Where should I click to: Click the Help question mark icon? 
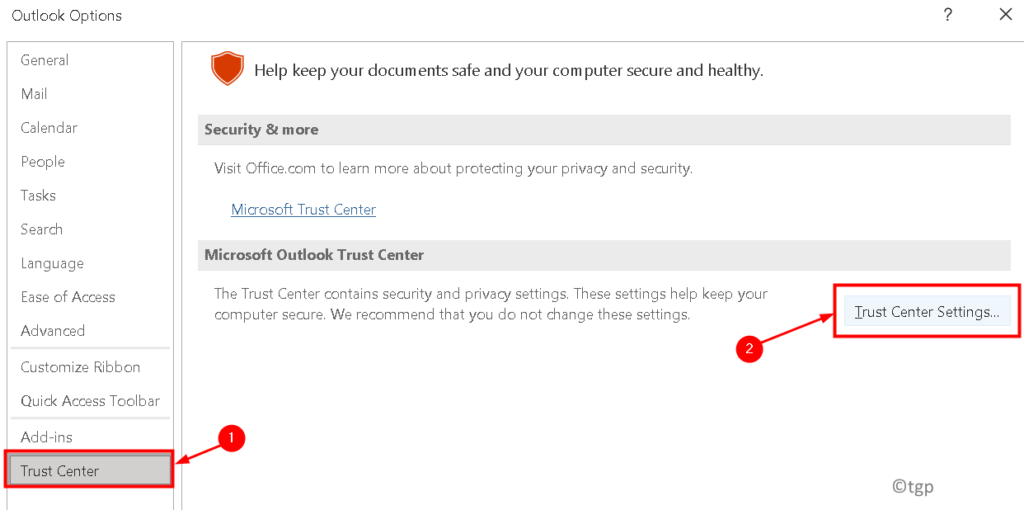(x=947, y=15)
